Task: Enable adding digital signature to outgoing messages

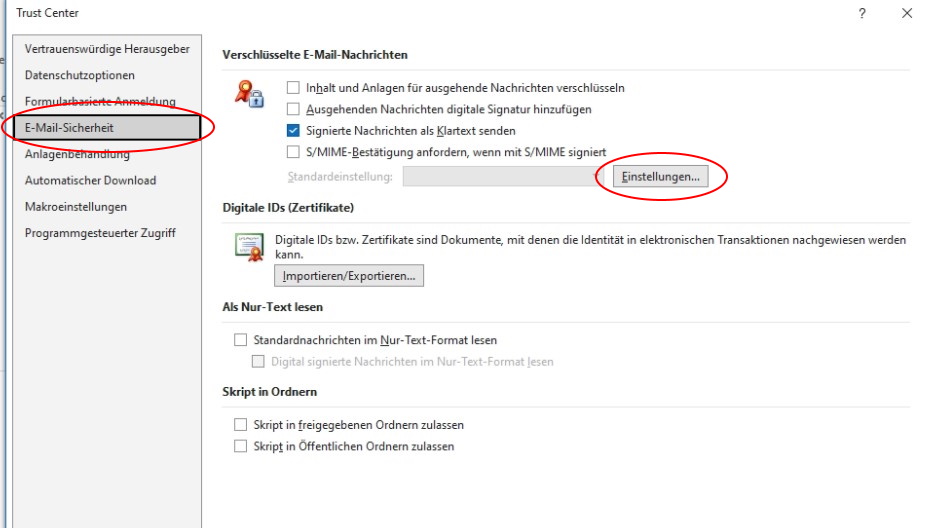Action: 293,109
